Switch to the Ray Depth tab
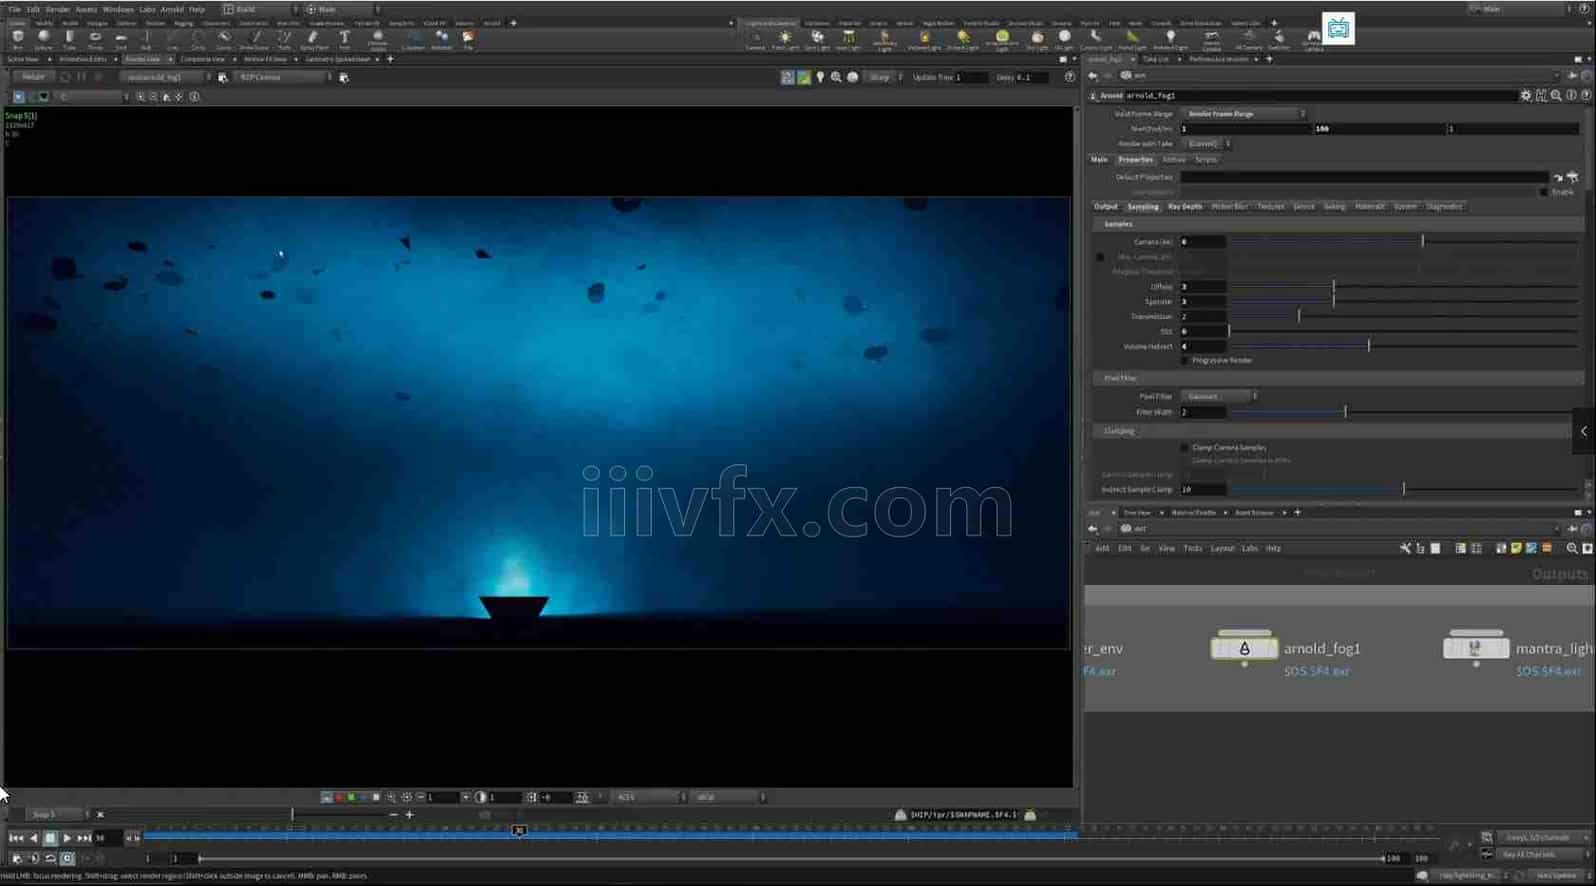Image resolution: width=1596 pixels, height=886 pixels. click(x=1185, y=207)
